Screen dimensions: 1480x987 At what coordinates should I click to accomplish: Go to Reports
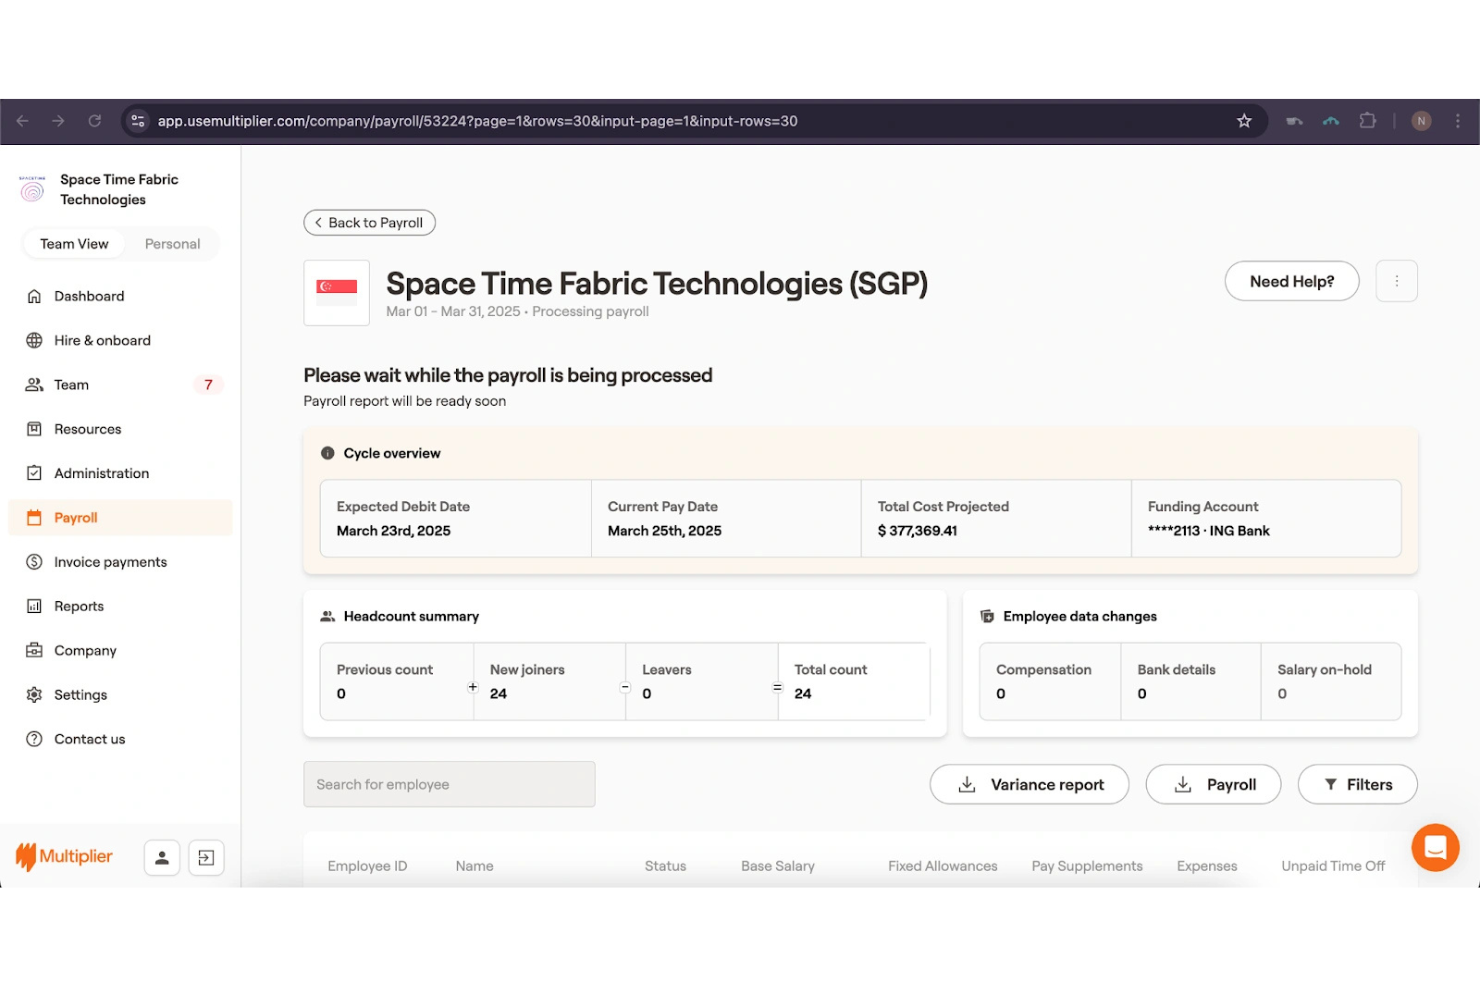tap(120, 606)
